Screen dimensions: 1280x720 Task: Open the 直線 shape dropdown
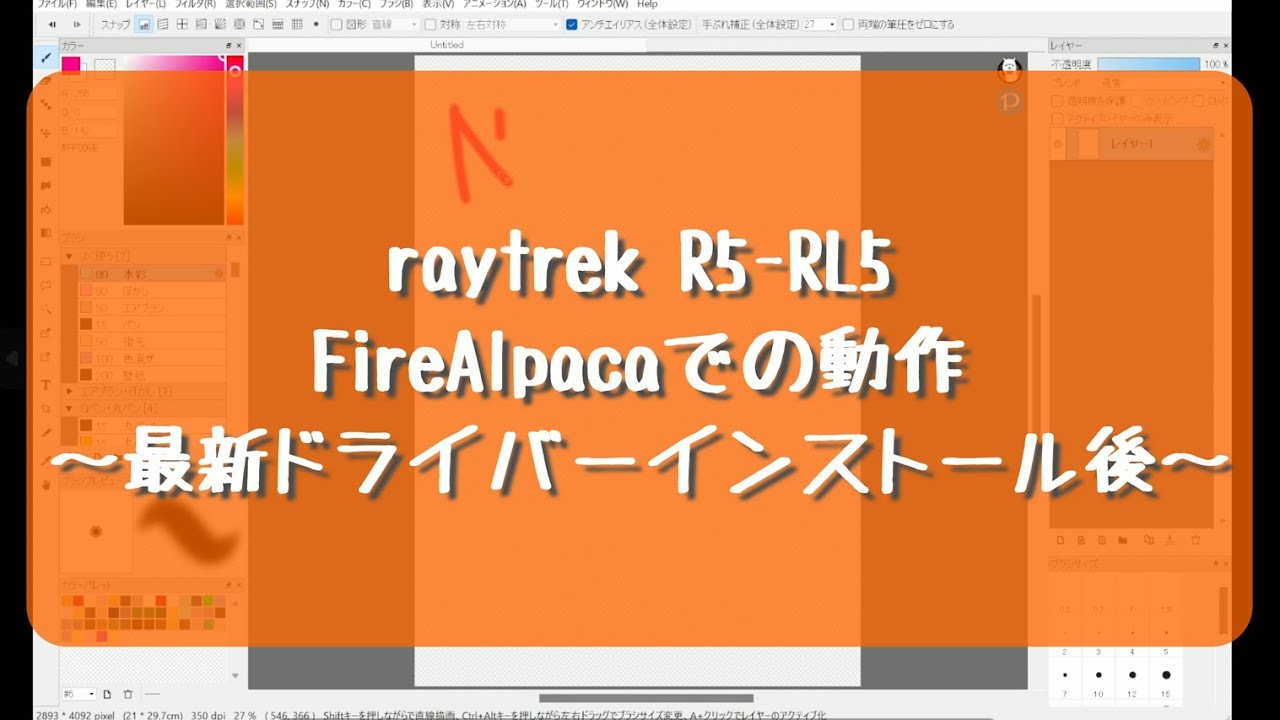[394, 24]
